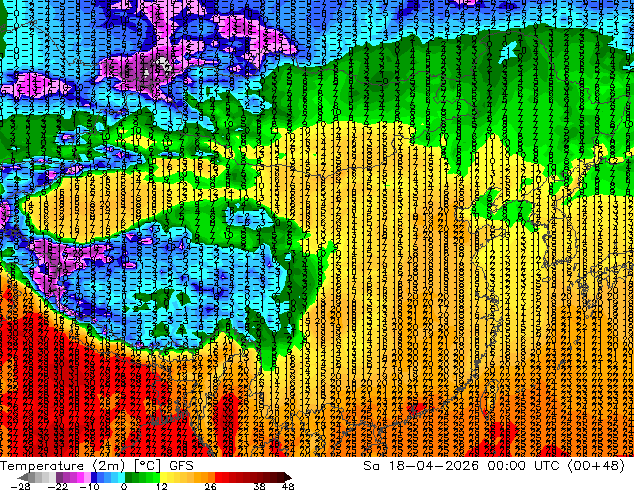This screenshot has height=490, width=634.
Task: Click the dark blue segment of the color scale
Action: click(94, 477)
